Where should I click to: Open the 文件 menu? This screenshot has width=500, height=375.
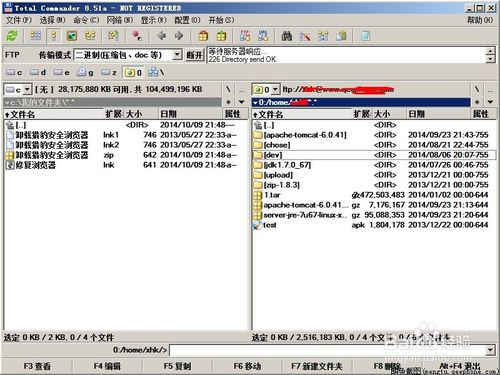pos(19,20)
